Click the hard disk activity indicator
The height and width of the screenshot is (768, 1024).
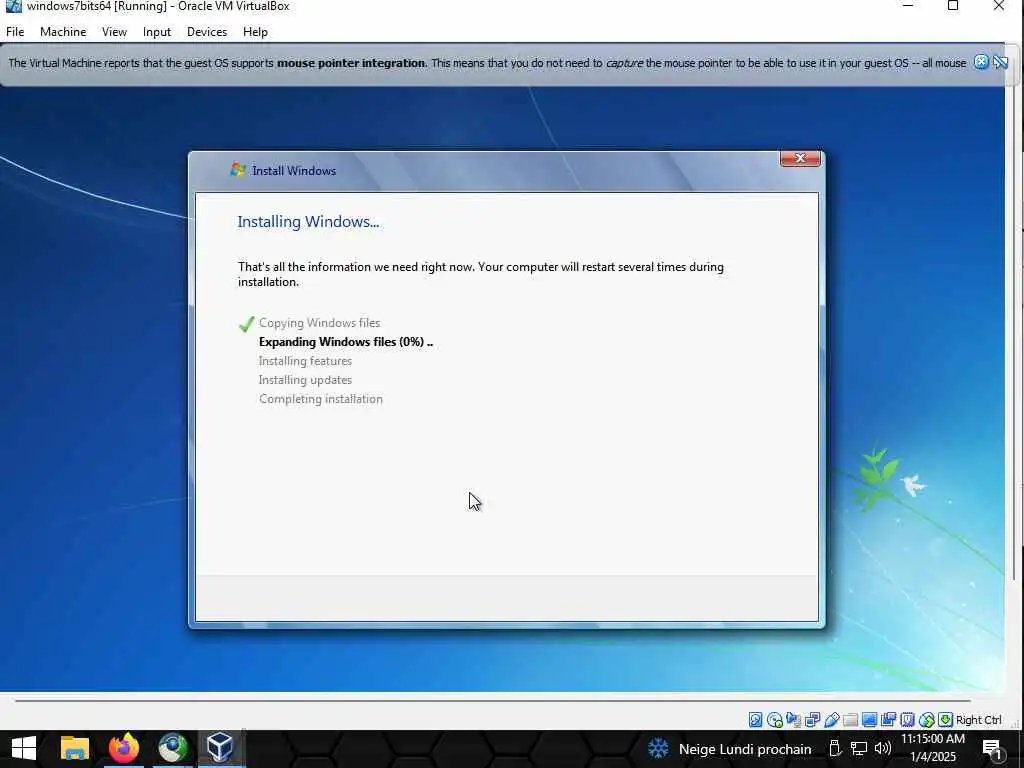click(x=756, y=720)
